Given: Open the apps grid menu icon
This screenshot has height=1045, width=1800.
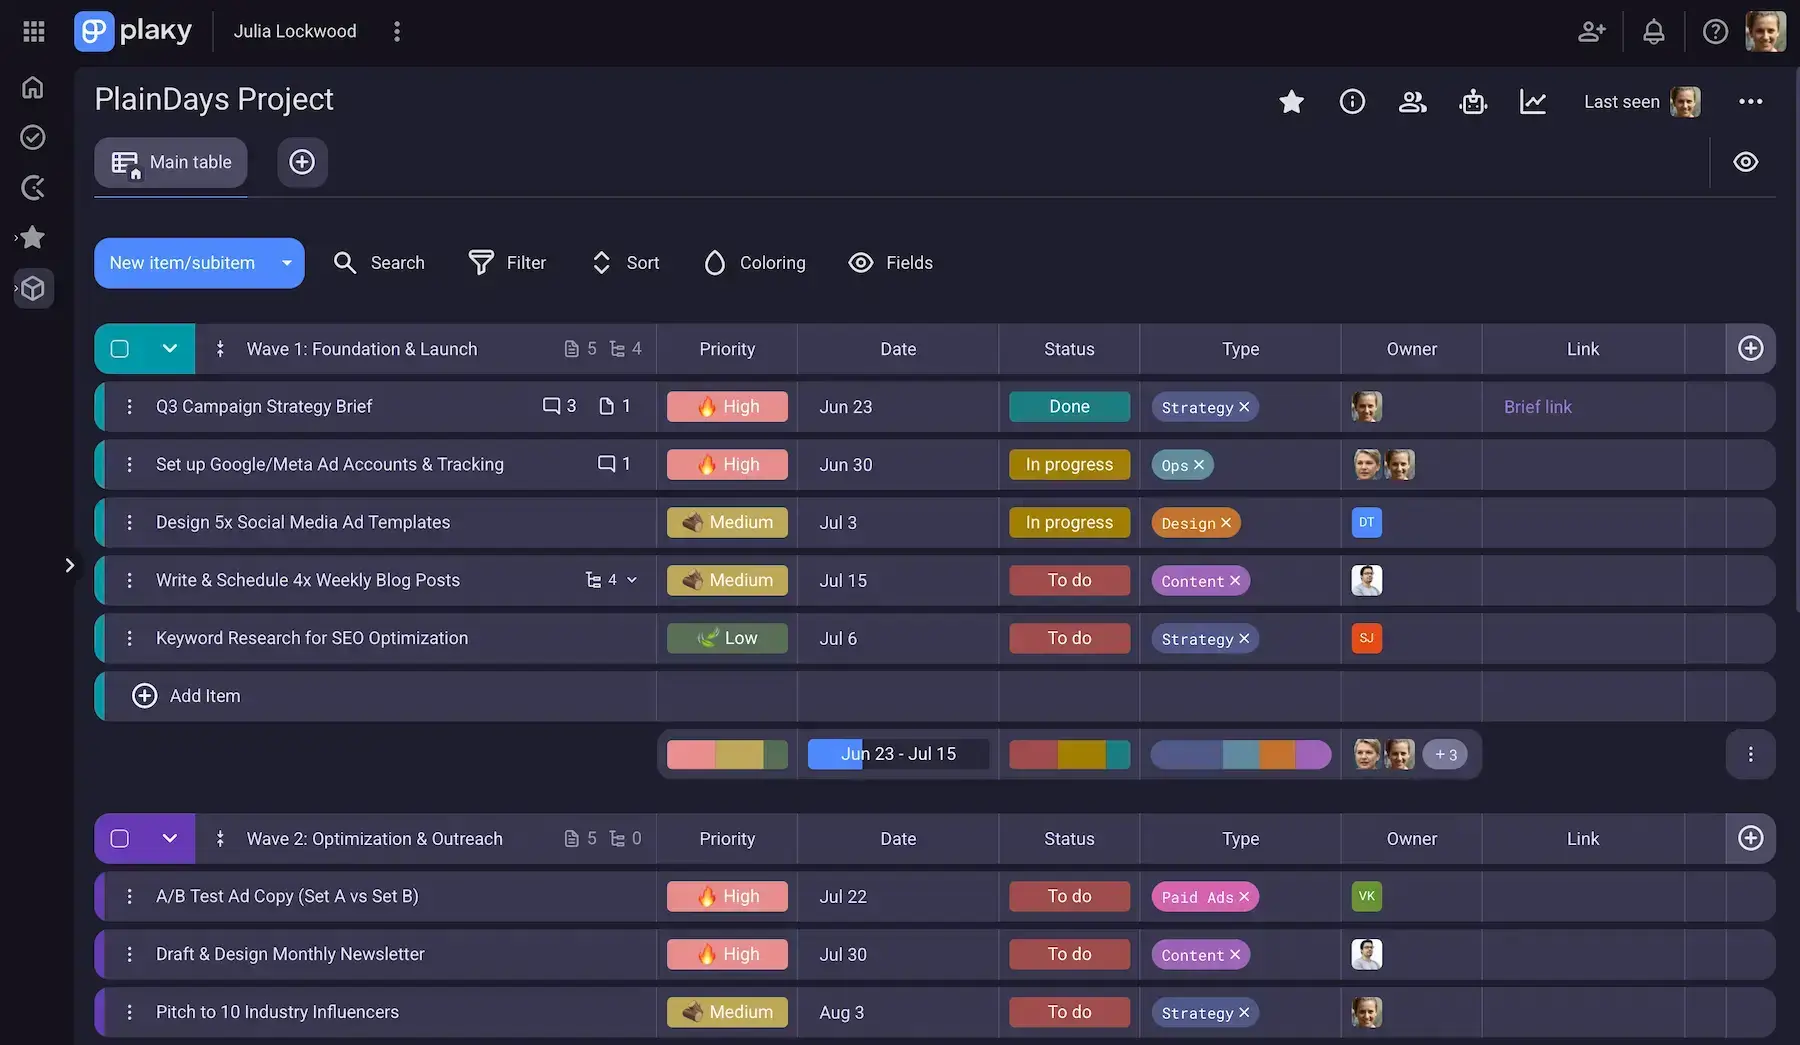Looking at the screenshot, I should tap(34, 32).
